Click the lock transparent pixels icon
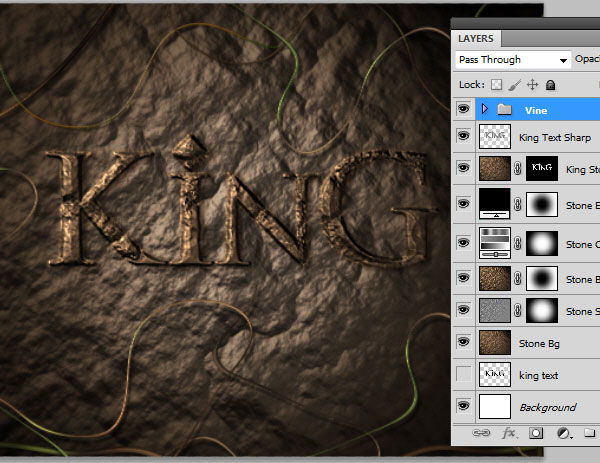 coord(496,85)
